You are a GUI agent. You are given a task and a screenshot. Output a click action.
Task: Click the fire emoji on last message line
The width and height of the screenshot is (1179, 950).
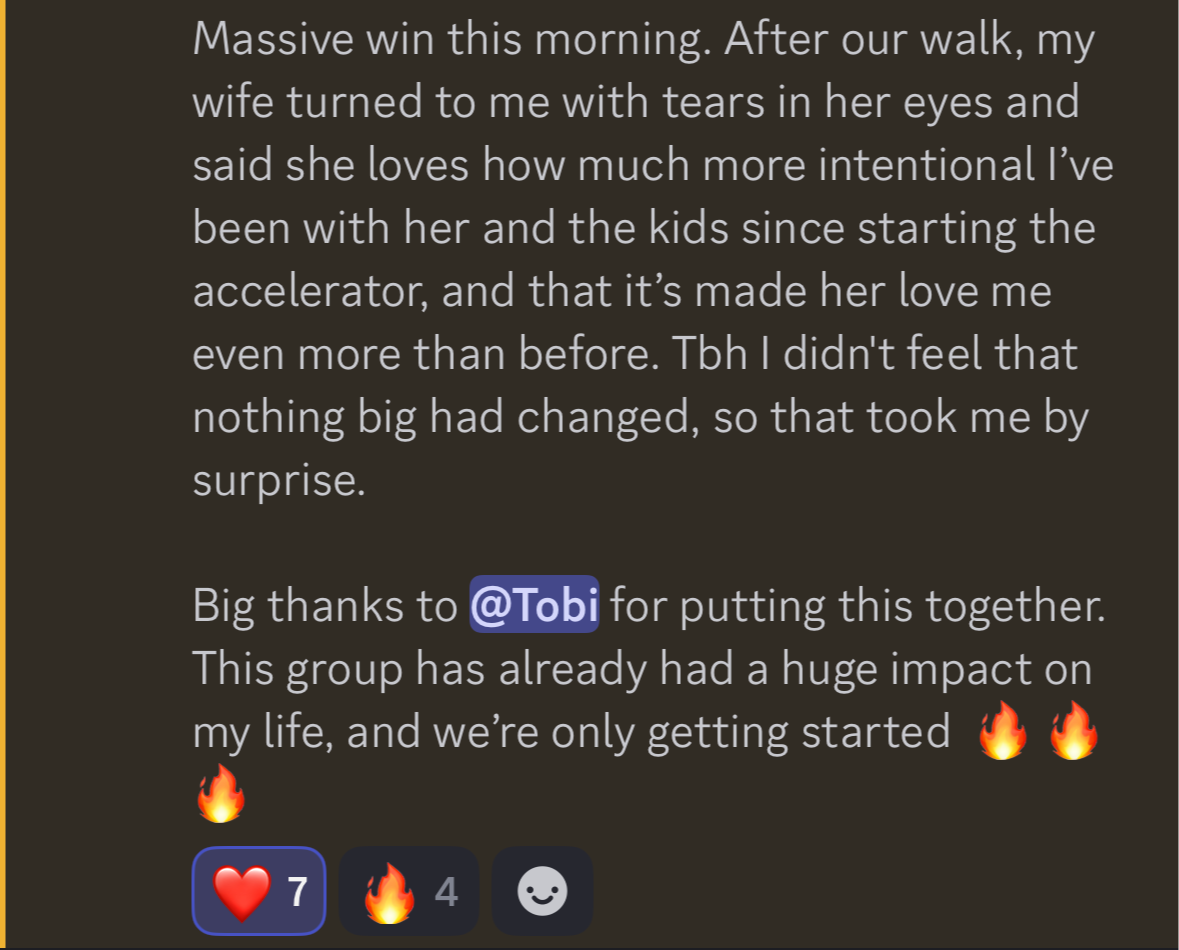coord(220,794)
